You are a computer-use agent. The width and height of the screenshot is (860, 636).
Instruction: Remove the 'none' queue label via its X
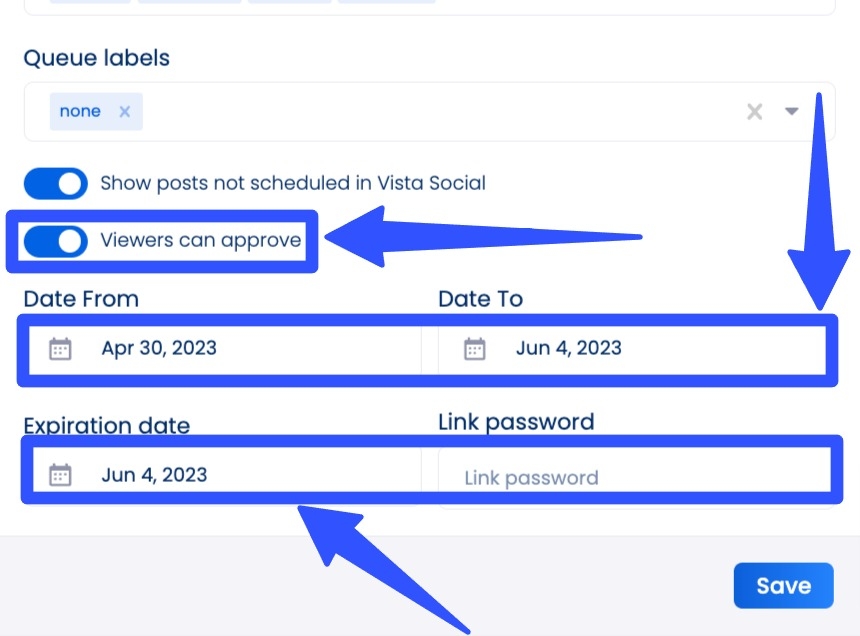124,111
